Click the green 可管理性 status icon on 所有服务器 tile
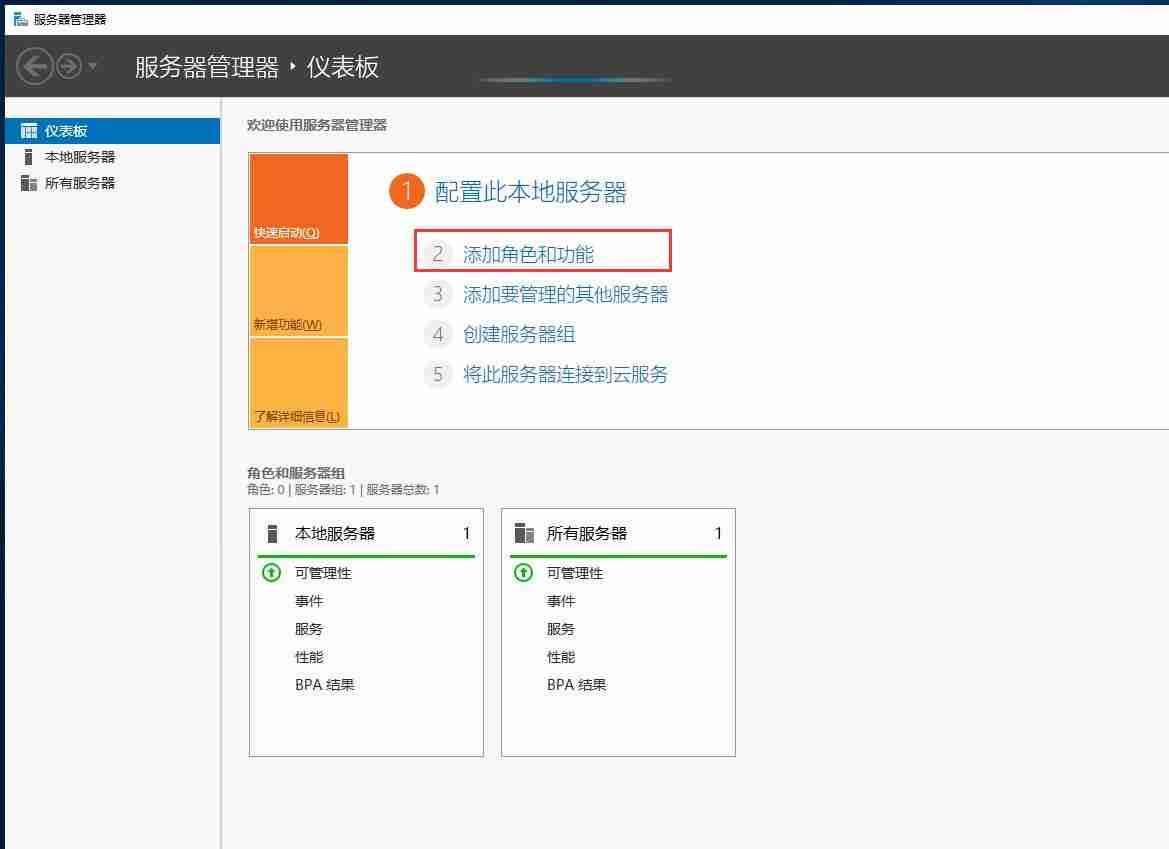Viewport: 1169px width, 849px height. (522, 573)
